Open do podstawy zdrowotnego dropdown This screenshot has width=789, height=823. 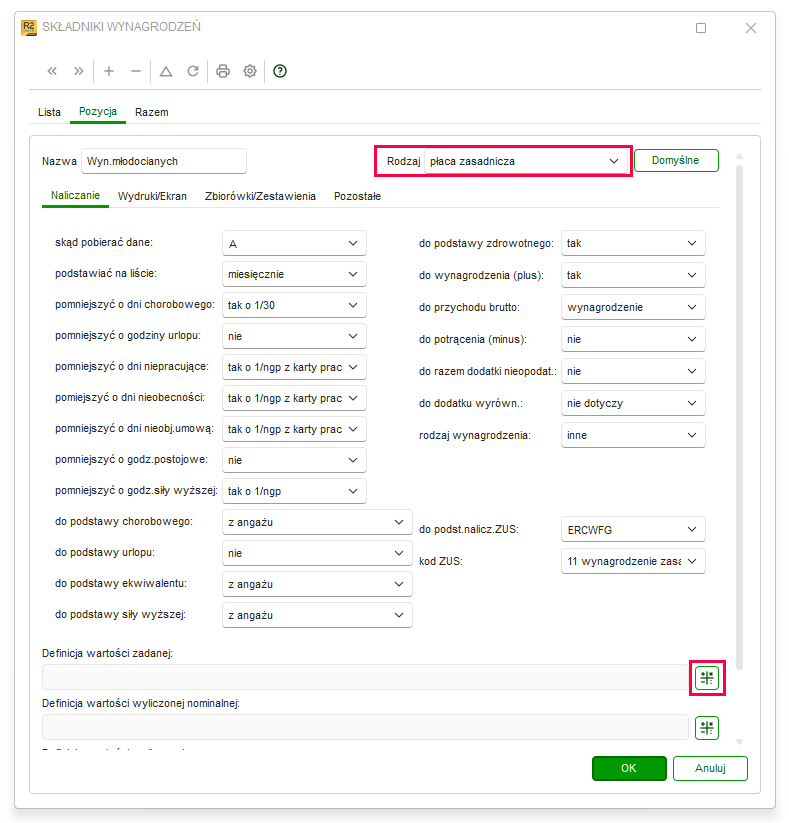click(633, 243)
